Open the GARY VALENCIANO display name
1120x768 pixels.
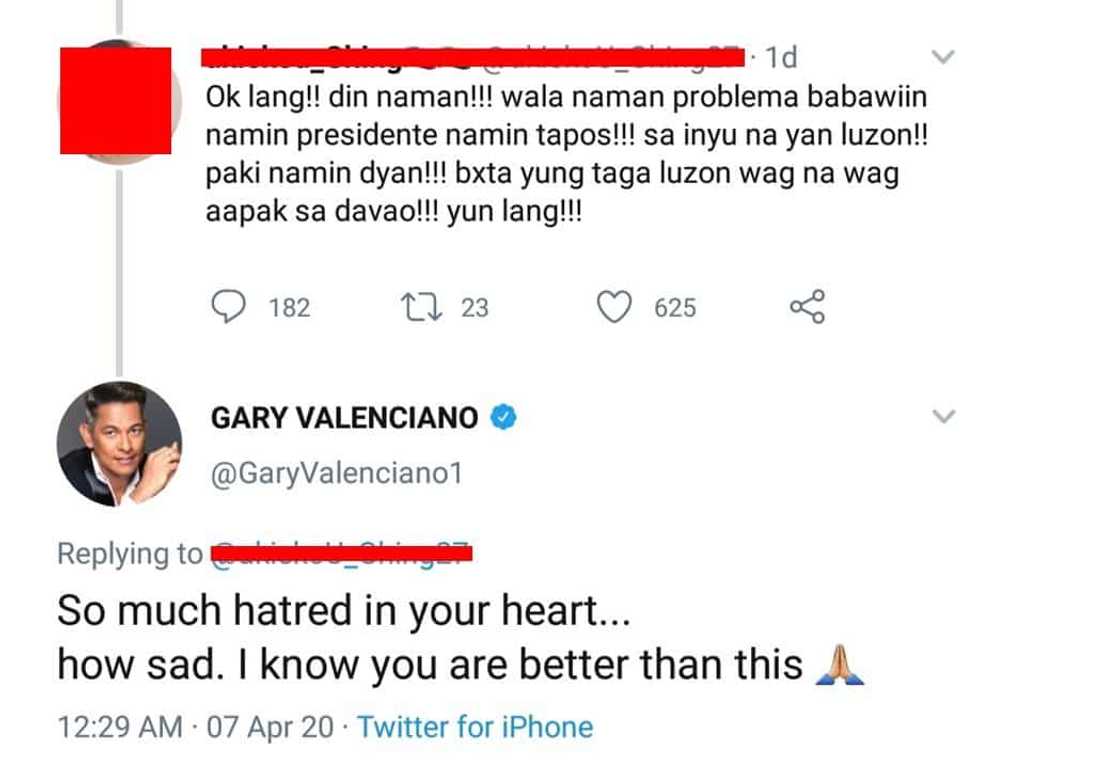(345, 417)
